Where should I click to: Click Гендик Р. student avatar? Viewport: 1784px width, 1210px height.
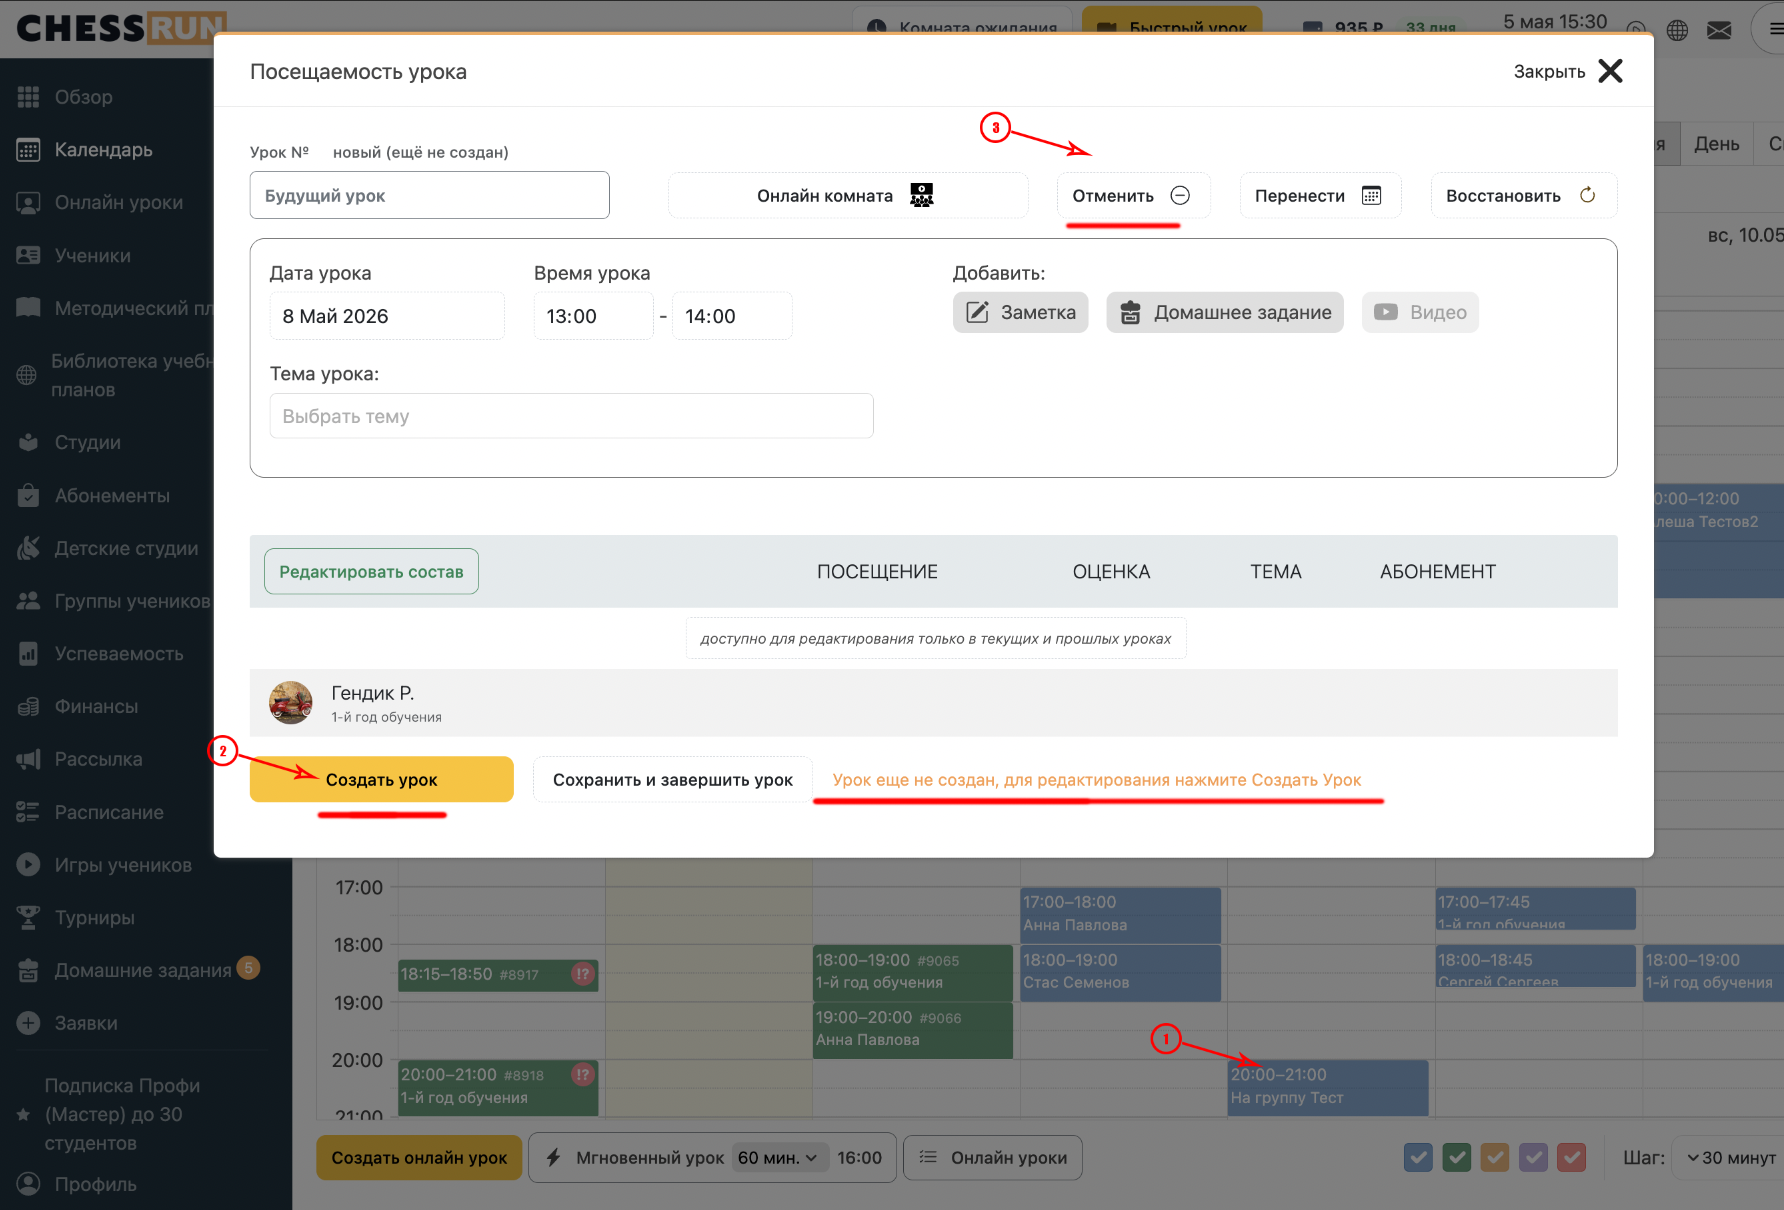tap(291, 703)
